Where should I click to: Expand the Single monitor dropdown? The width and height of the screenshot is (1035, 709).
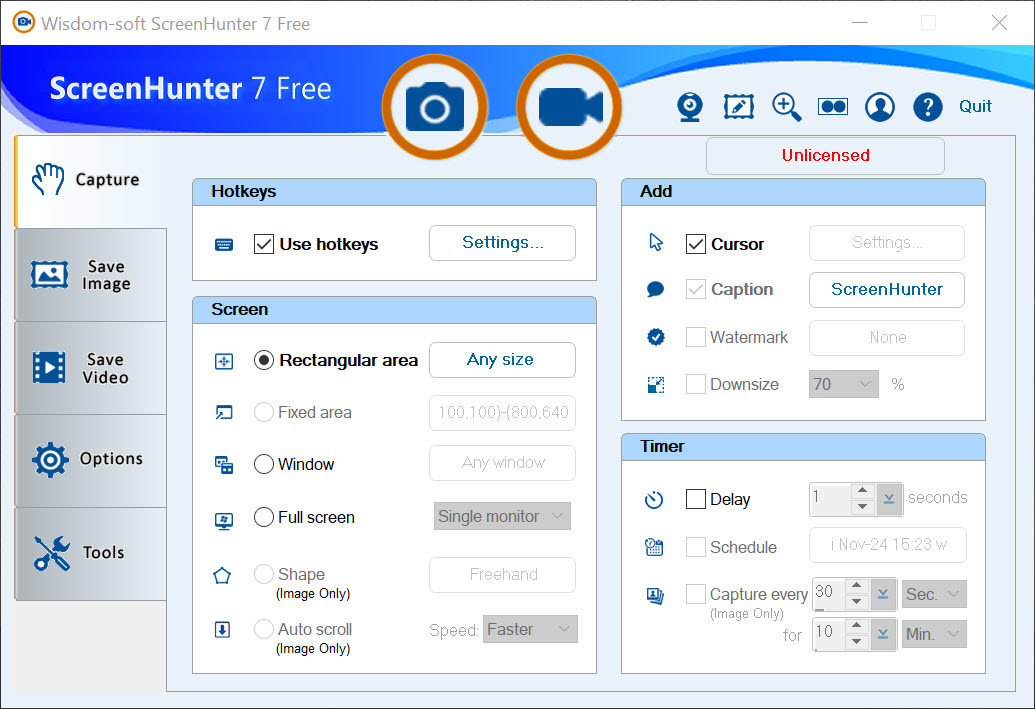503,517
